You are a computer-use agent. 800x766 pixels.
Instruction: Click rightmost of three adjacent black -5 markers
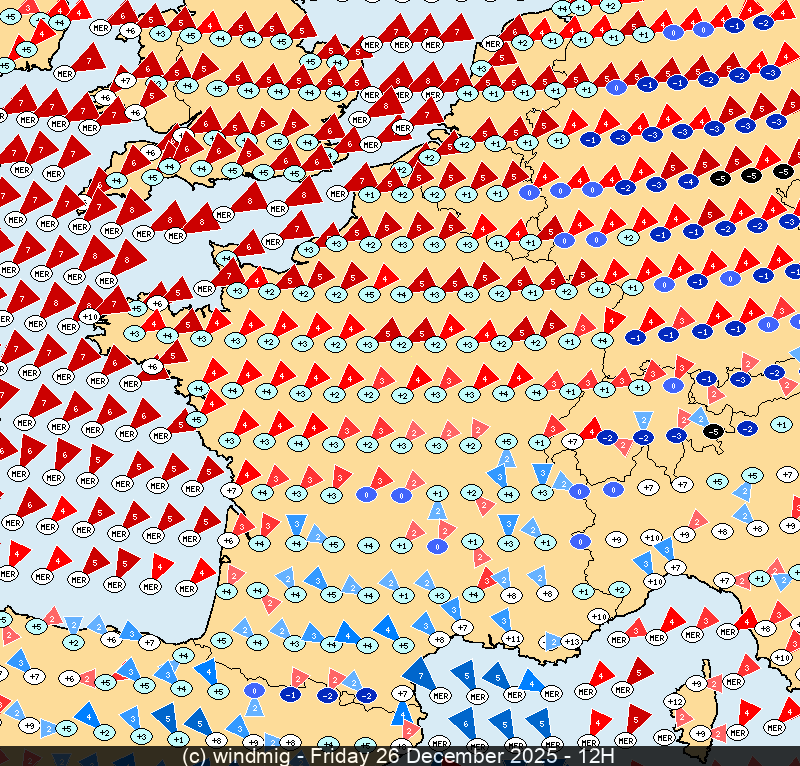pyautogui.click(x=784, y=172)
